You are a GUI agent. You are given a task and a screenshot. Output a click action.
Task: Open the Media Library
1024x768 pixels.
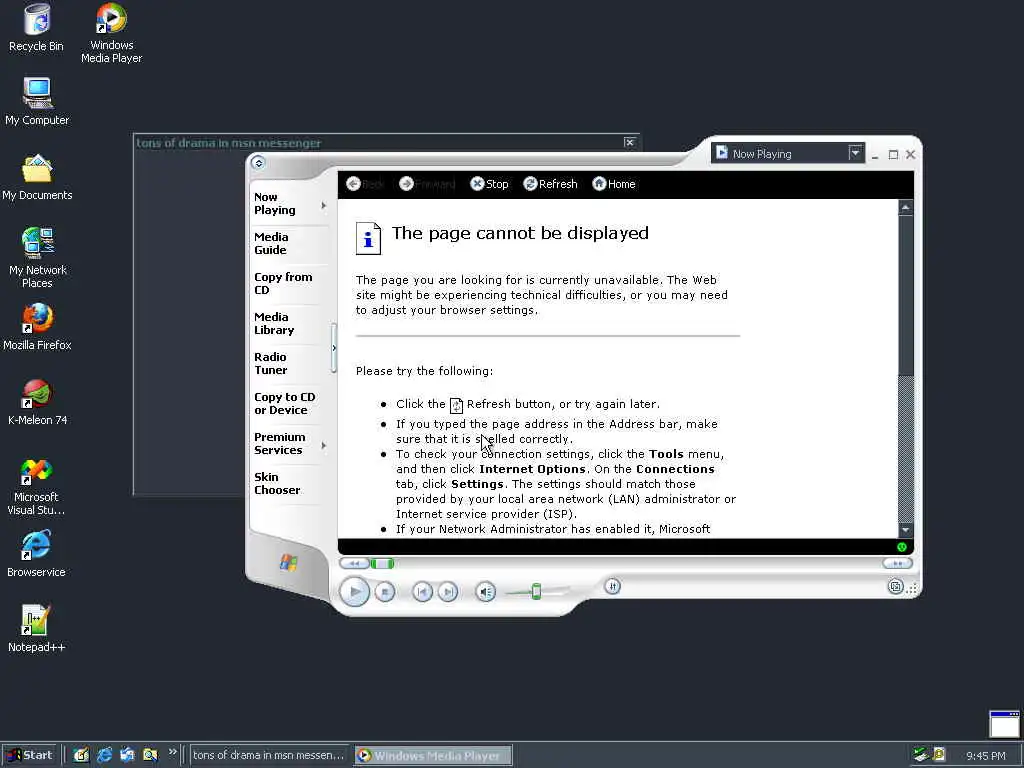(x=285, y=323)
